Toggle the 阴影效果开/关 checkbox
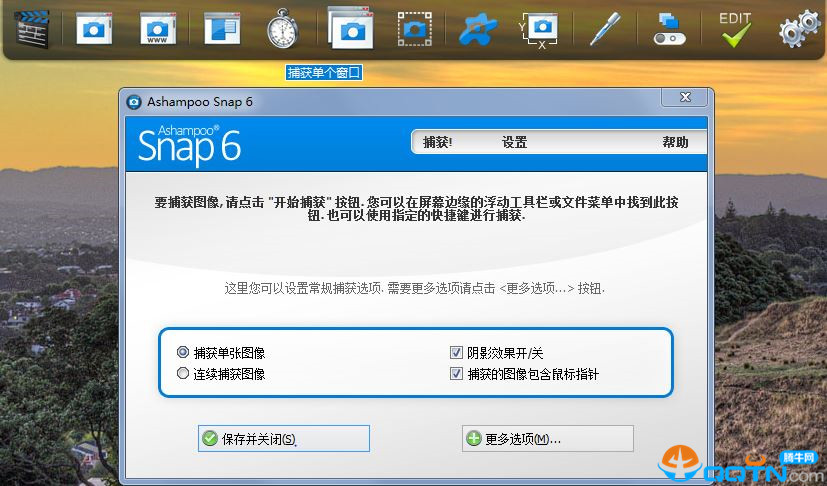This screenshot has width=827, height=486. pyautogui.click(x=456, y=353)
